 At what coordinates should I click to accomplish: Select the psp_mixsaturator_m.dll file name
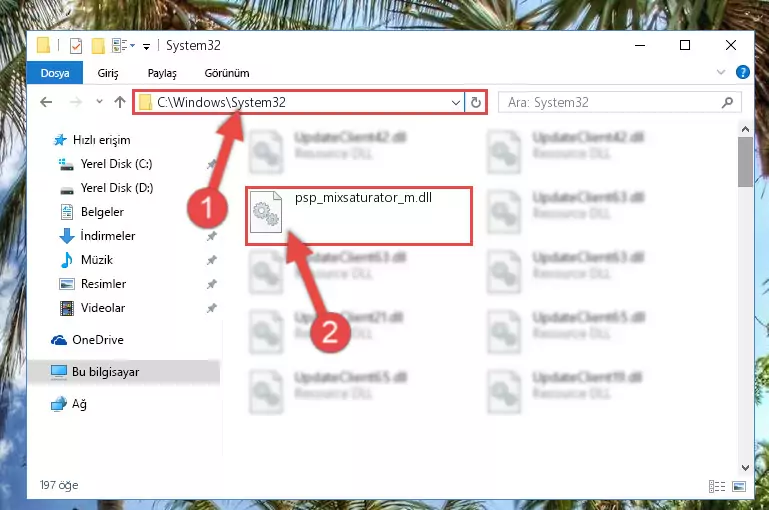363,198
